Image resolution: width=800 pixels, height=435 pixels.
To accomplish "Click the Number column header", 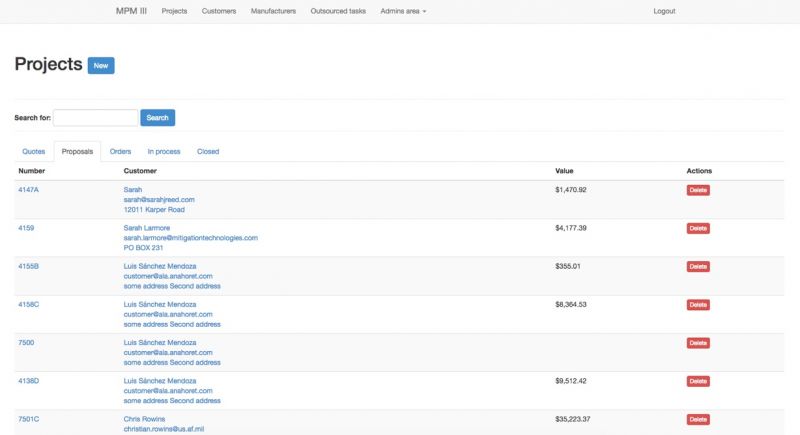I will [32, 171].
